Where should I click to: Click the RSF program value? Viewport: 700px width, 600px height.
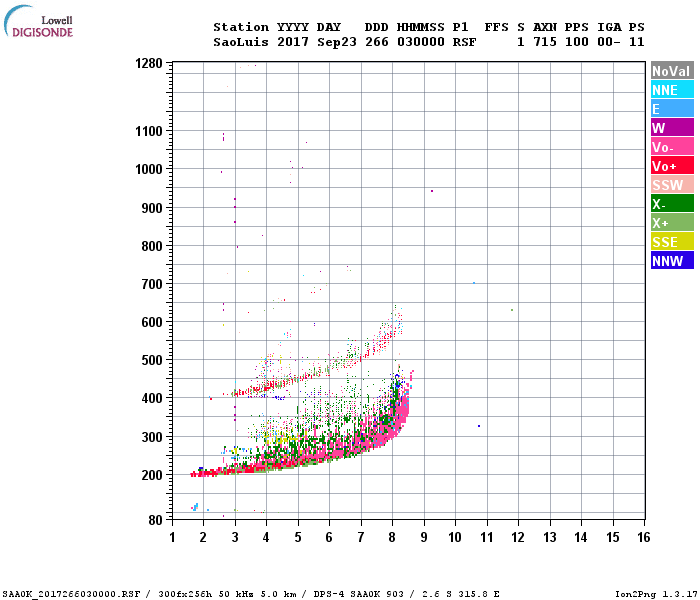(465, 42)
